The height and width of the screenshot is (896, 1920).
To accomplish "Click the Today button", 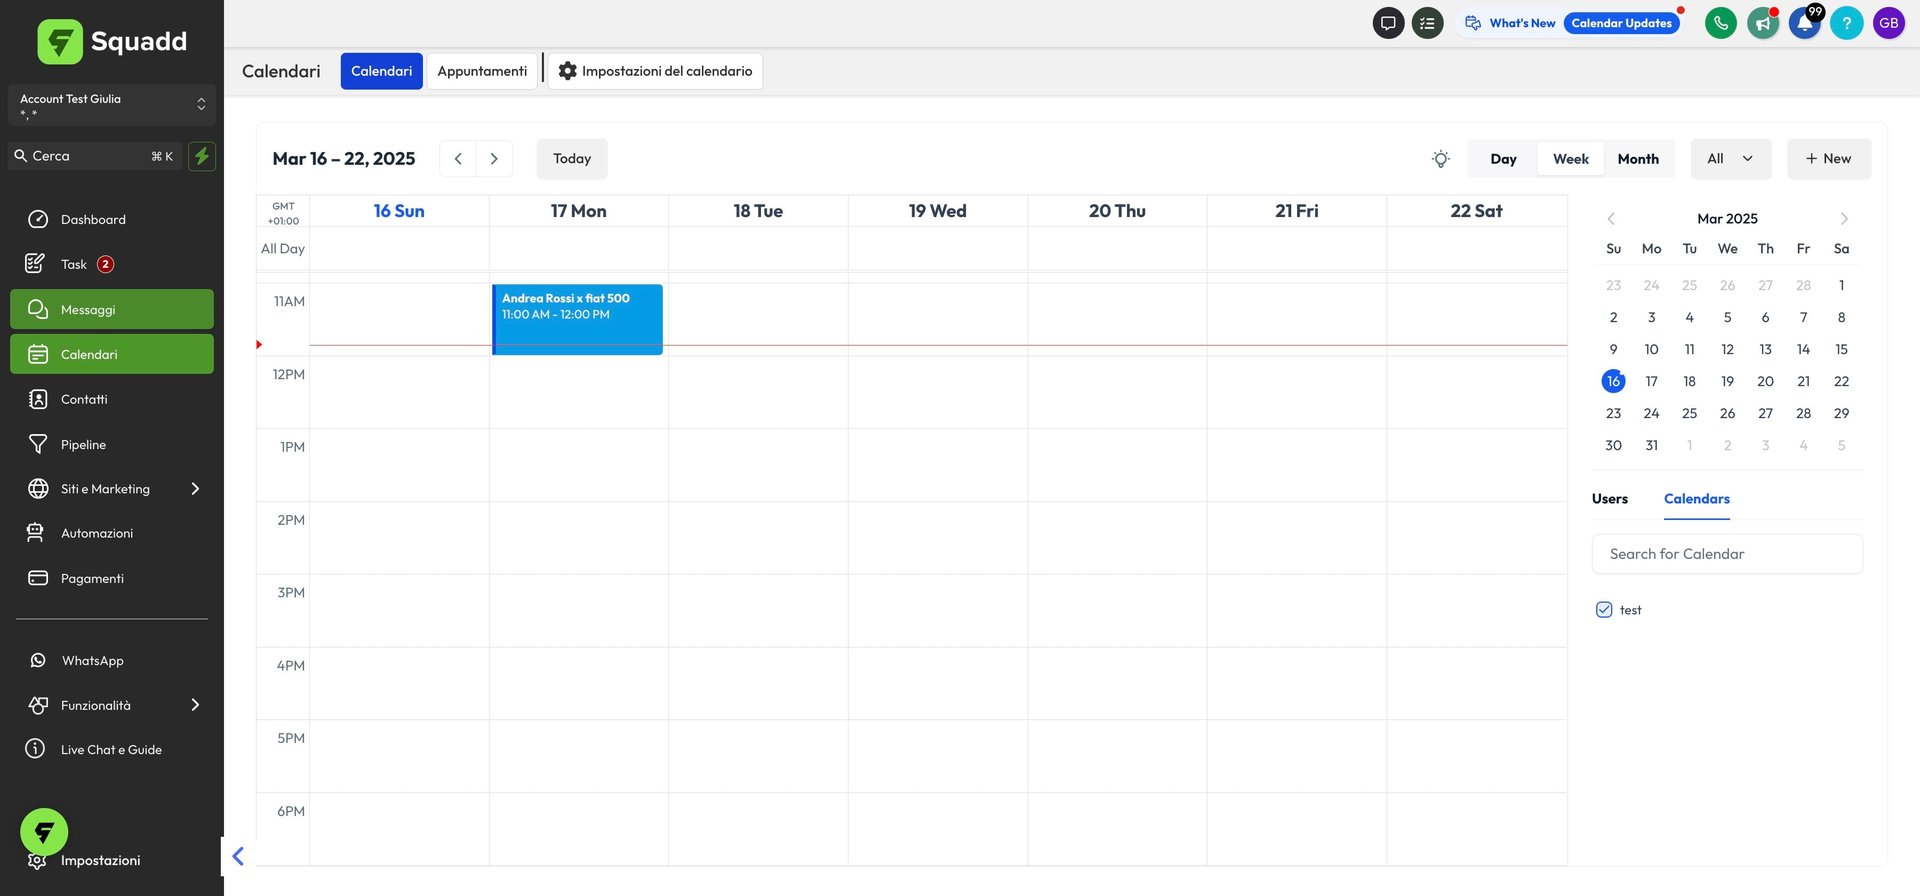I will [572, 159].
